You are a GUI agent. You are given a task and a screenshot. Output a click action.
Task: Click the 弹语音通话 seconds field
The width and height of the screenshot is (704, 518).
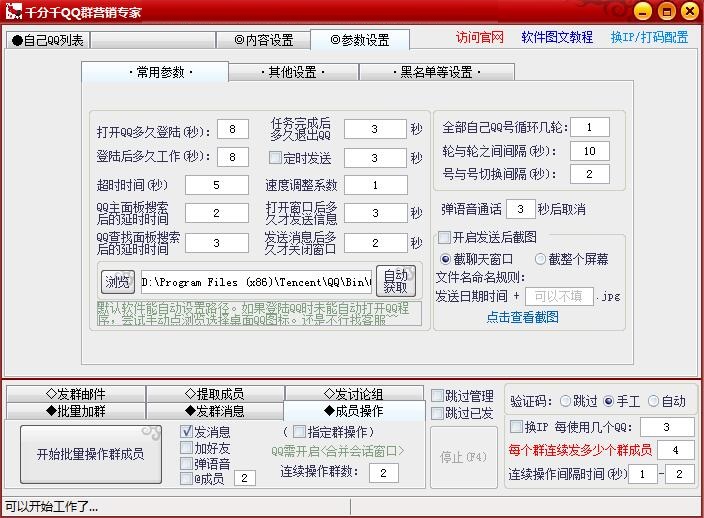click(x=520, y=209)
